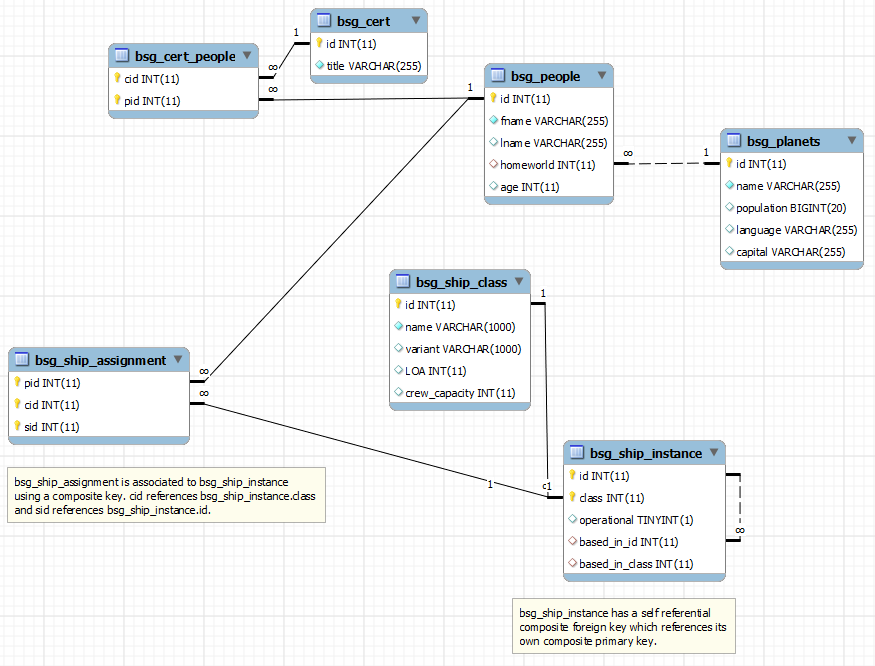Select the population BIGINT(20) column
The height and width of the screenshot is (666, 875).
792,208
